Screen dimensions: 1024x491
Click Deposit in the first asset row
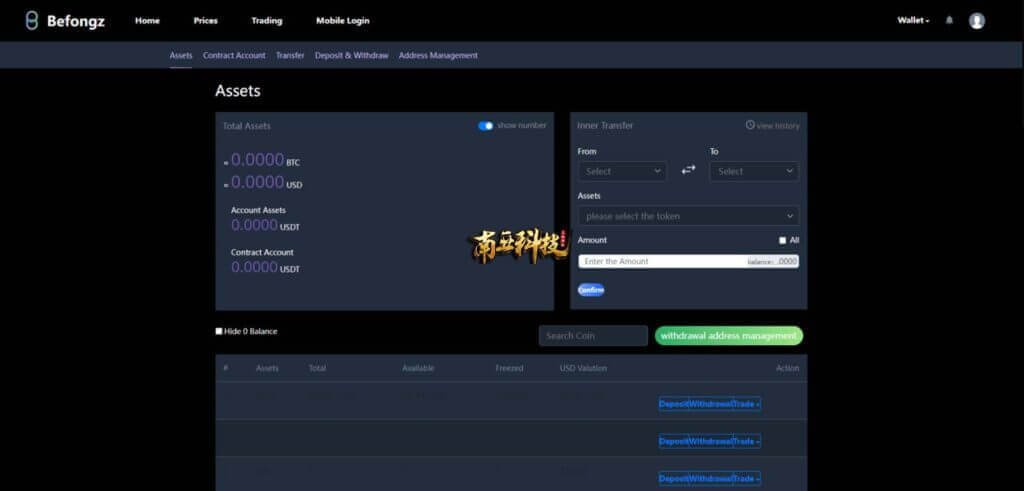(673, 404)
